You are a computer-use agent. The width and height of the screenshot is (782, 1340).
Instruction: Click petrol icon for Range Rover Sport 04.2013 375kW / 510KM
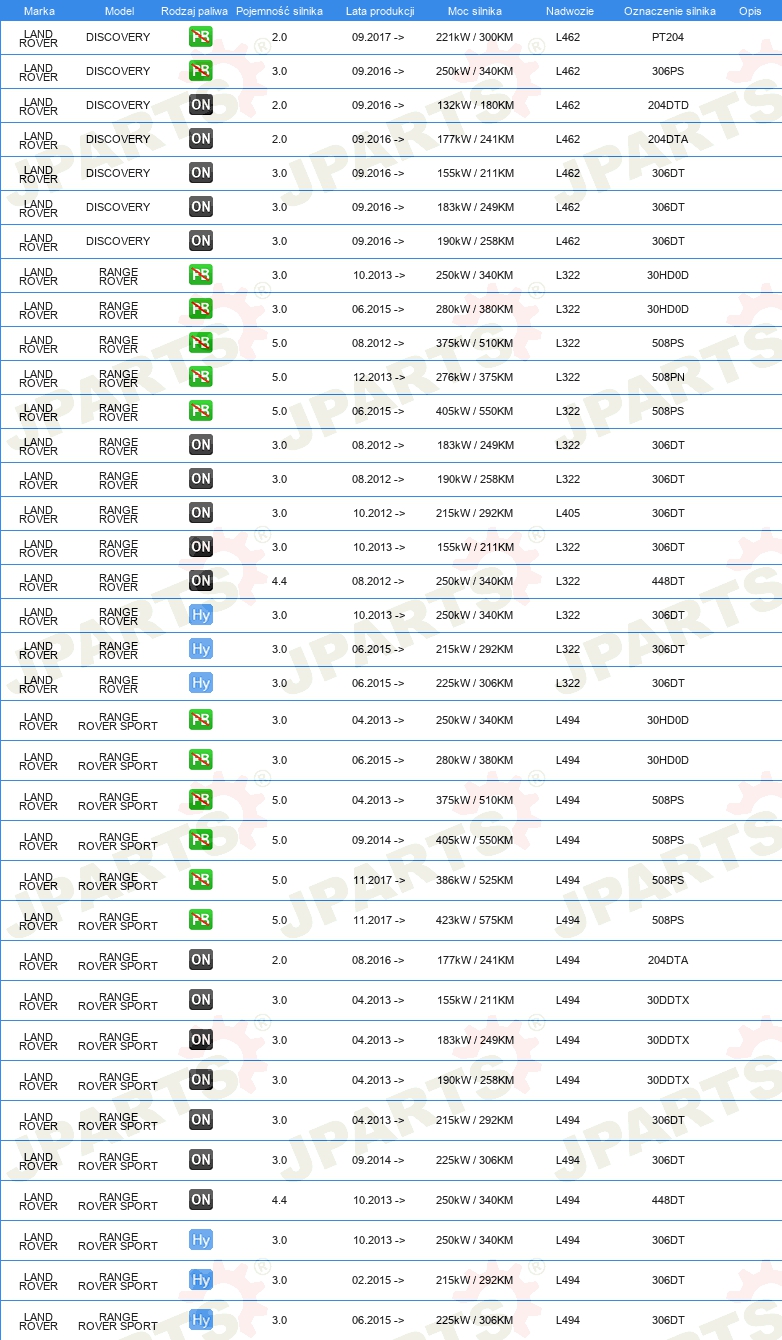[201, 800]
